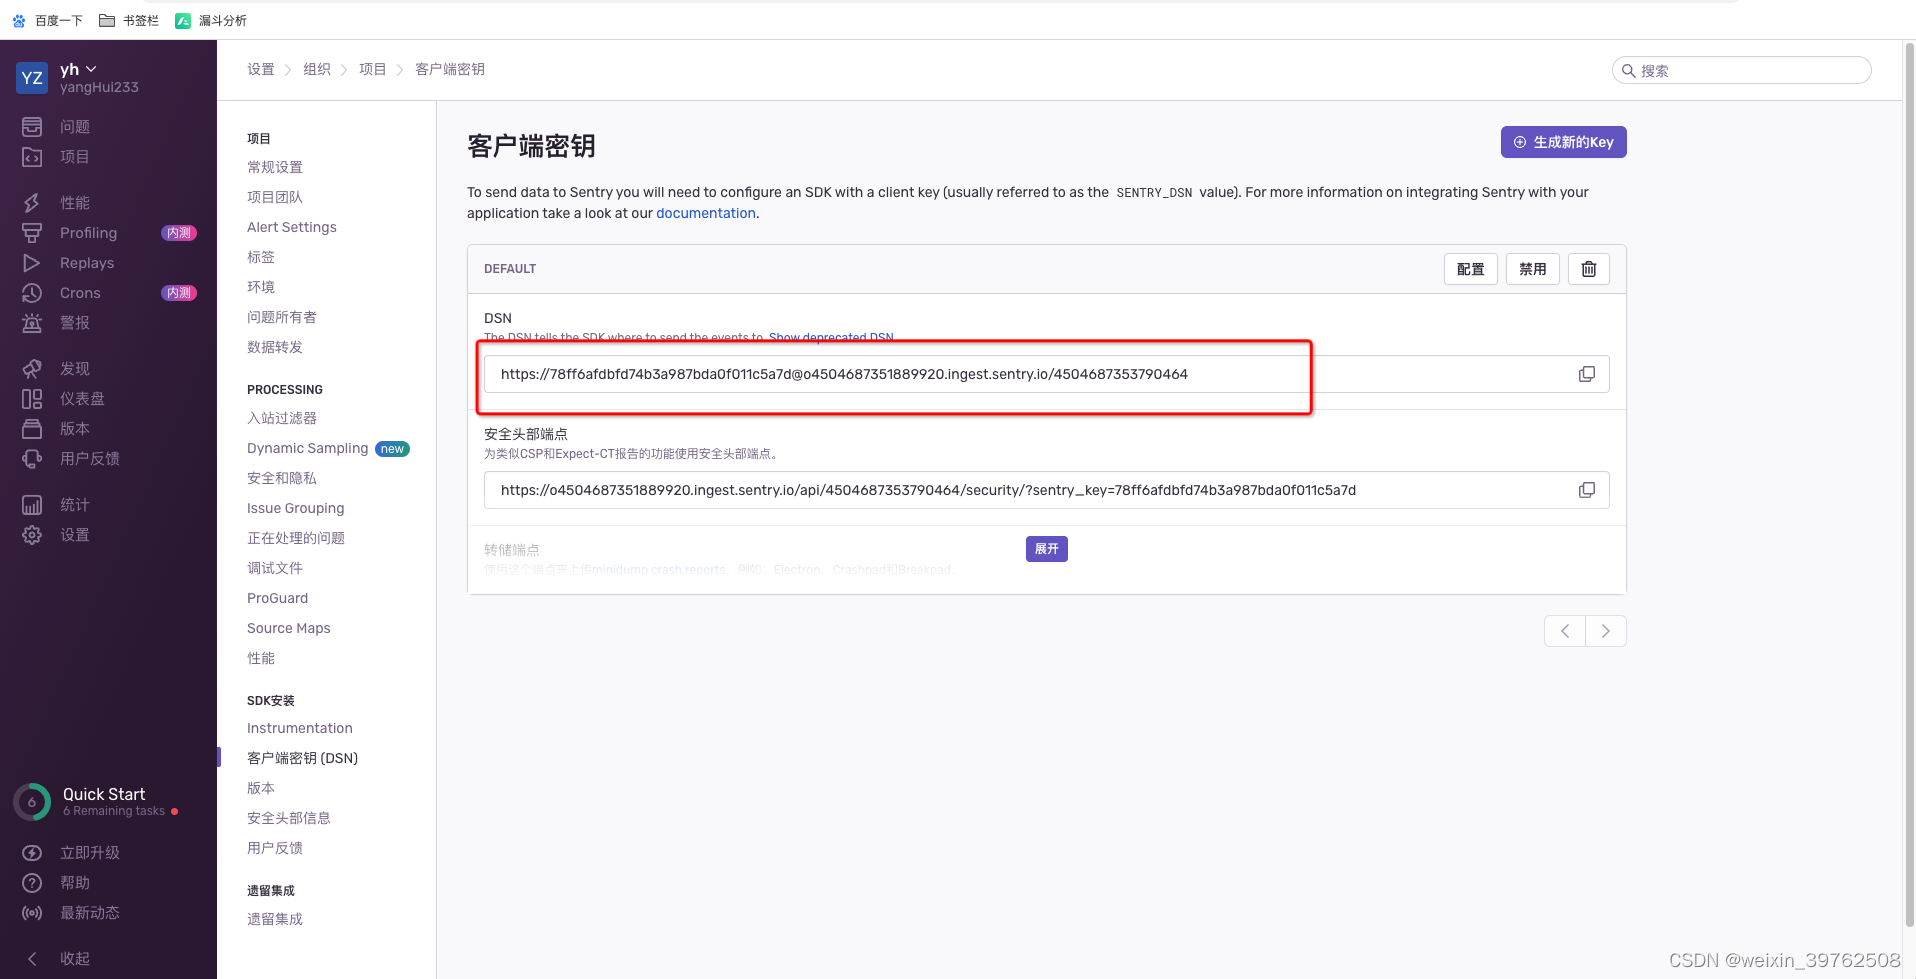Go to next page of keys
This screenshot has width=1916, height=979.
pyautogui.click(x=1606, y=631)
